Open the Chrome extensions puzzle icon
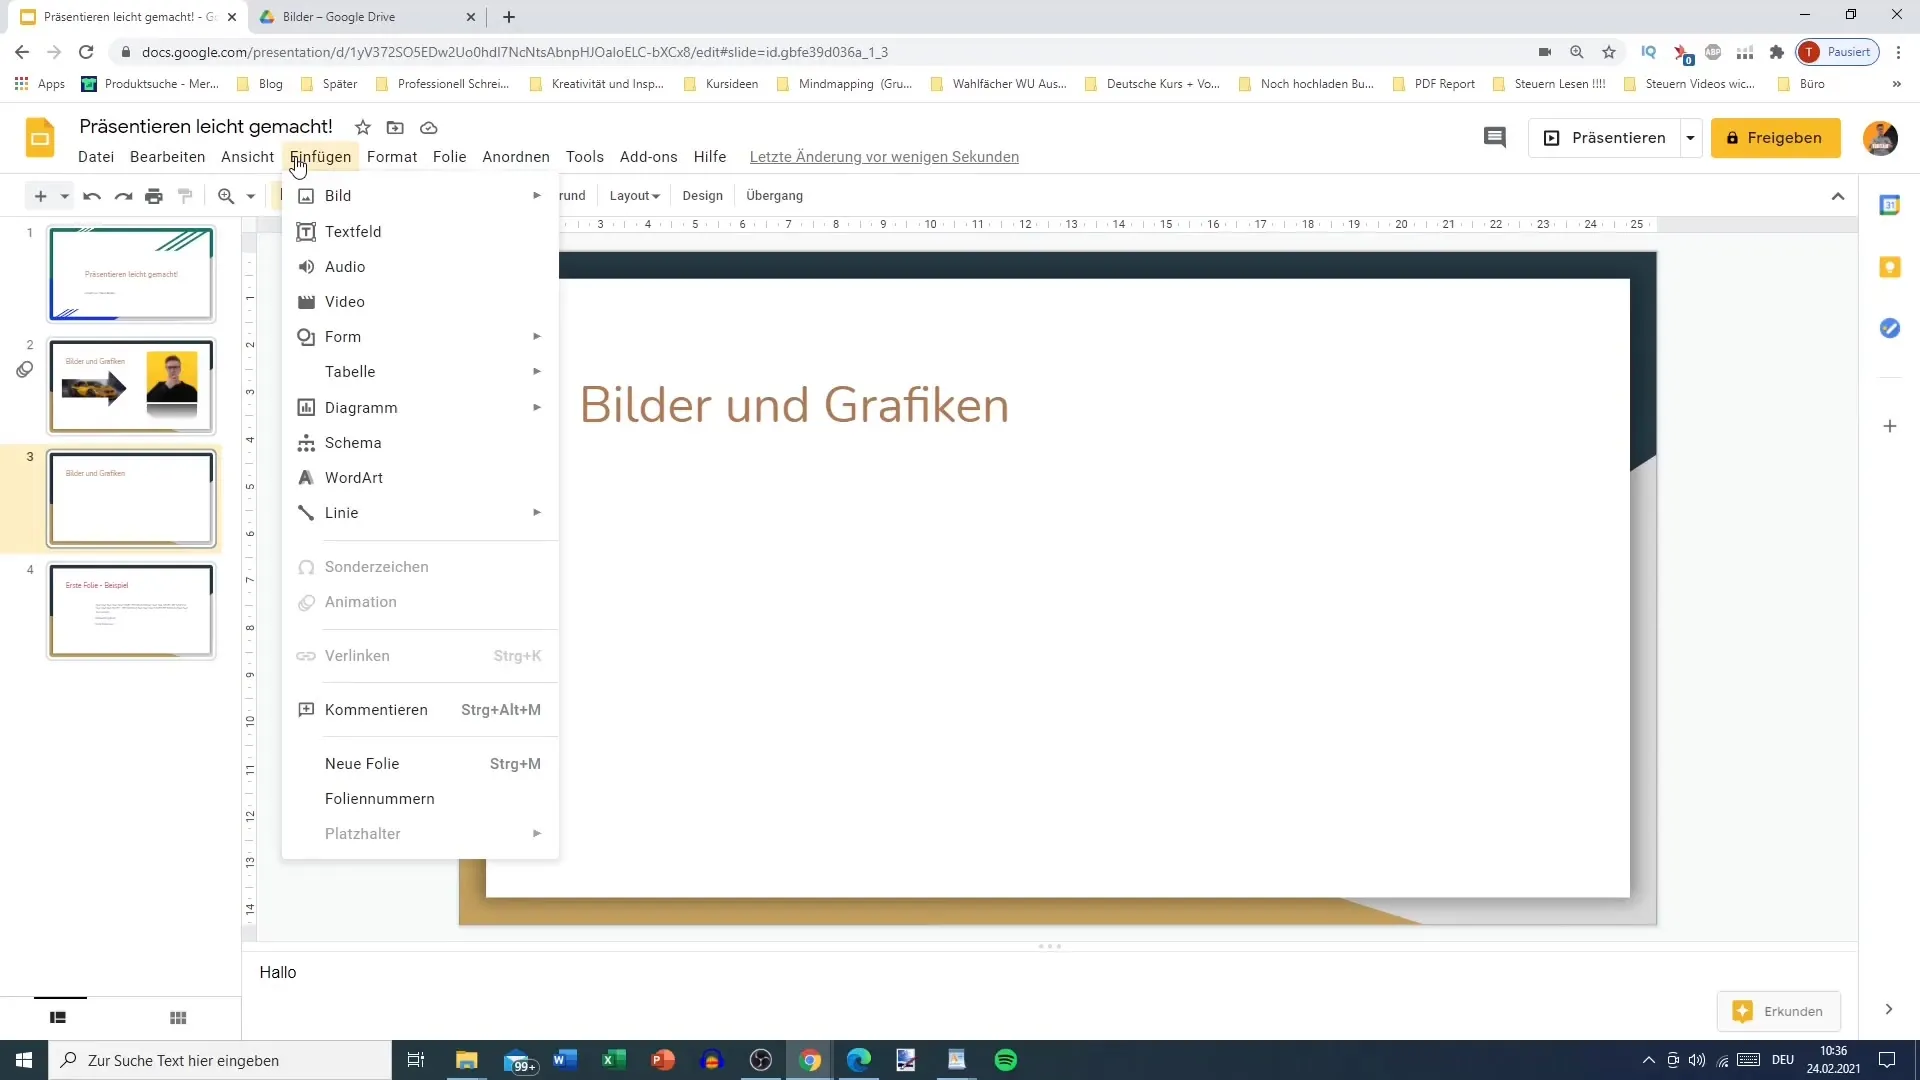The height and width of the screenshot is (1080, 1920). [x=1776, y=52]
